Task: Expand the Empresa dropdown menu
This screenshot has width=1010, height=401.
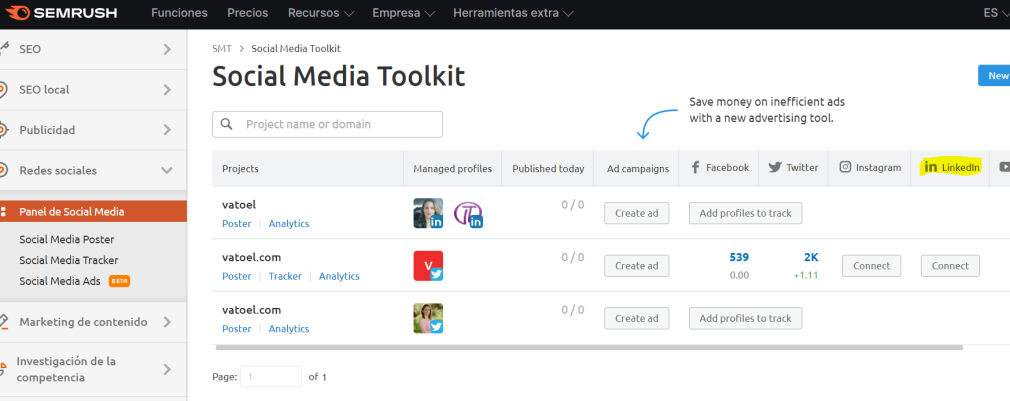Action: [x=403, y=13]
